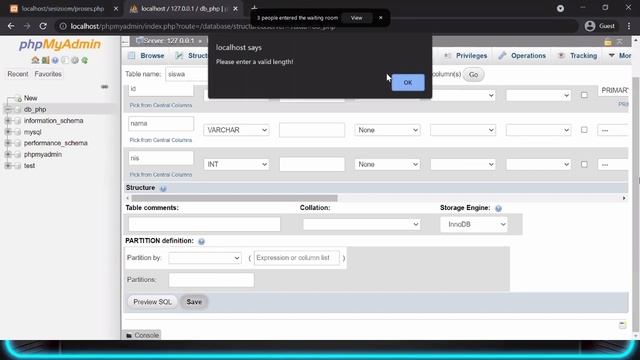Open the browser three-dot menu
The width and height of the screenshot is (640, 360).
tap(629, 26)
